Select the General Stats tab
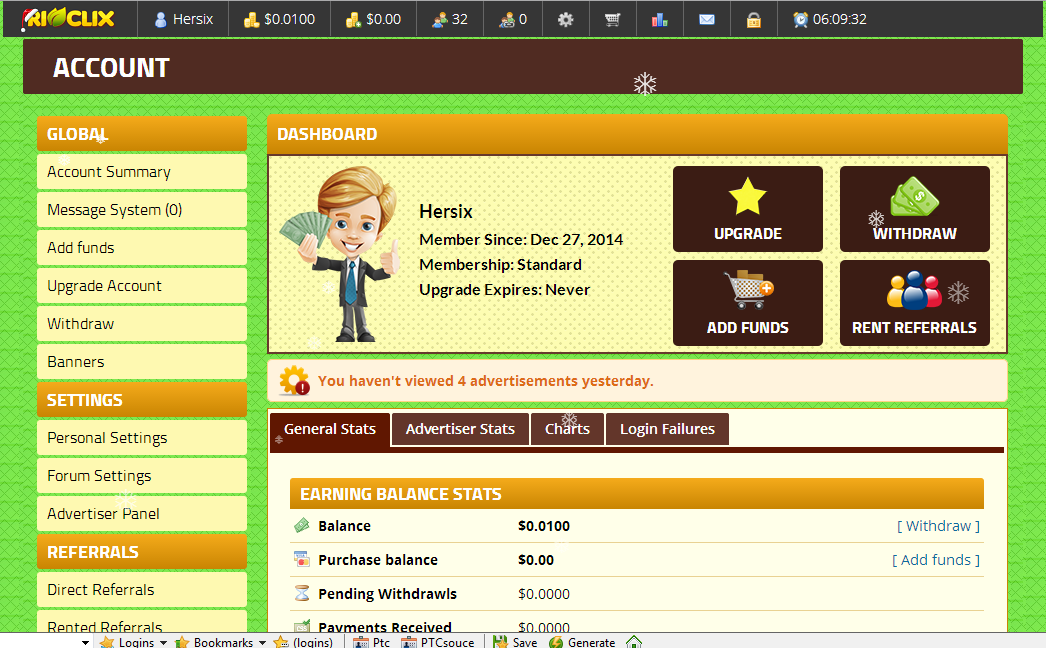 click(x=330, y=429)
